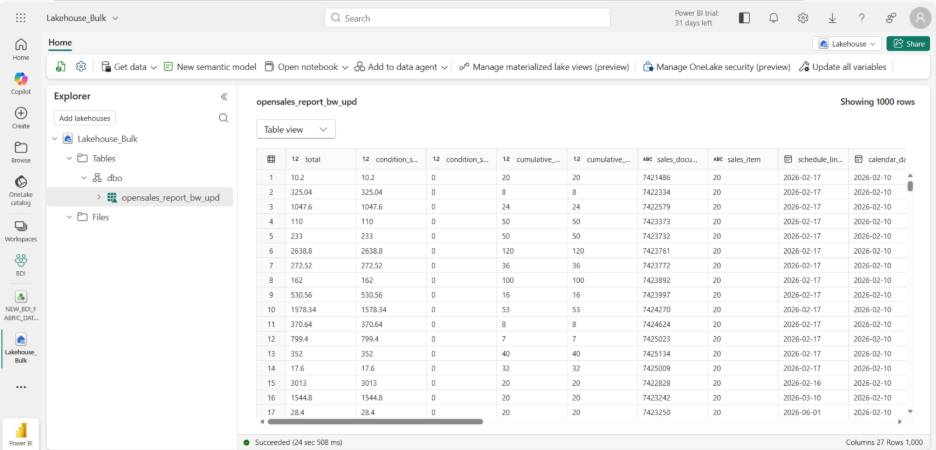Click the download icon in header

(x=832, y=18)
